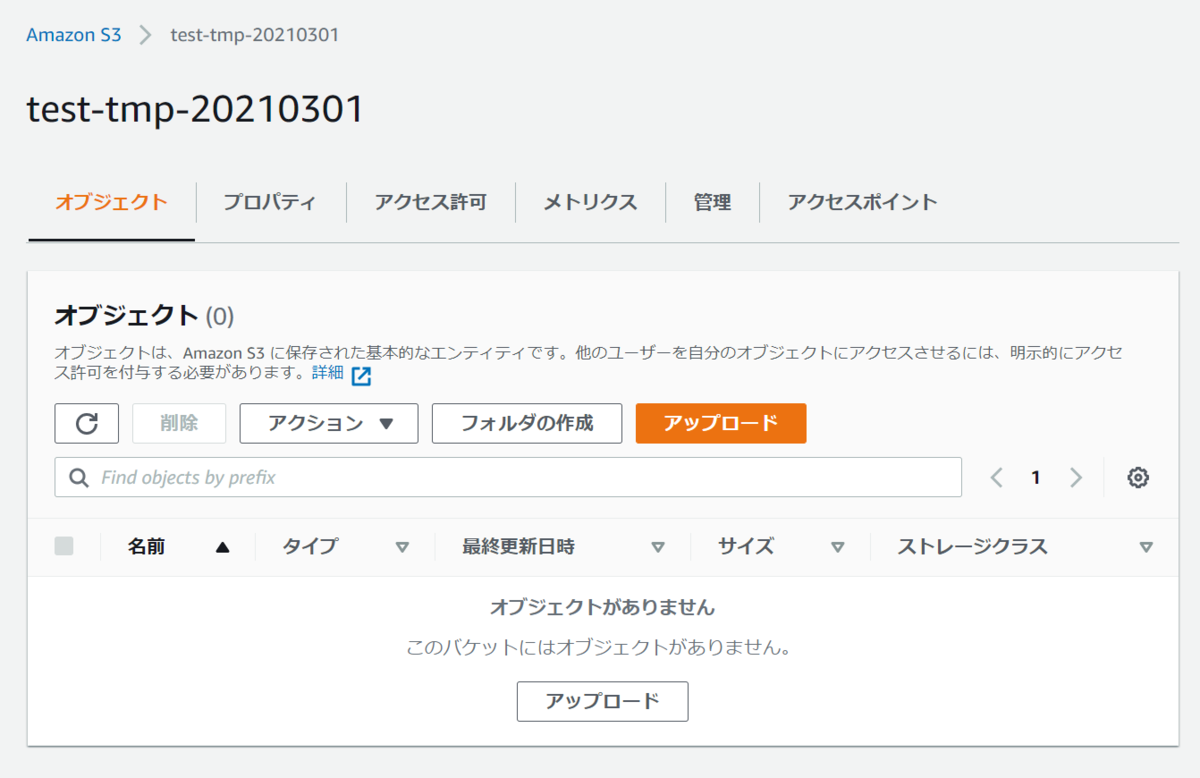Toggle sort order on the 名前 column
The width and height of the screenshot is (1200, 778).
coord(221,547)
